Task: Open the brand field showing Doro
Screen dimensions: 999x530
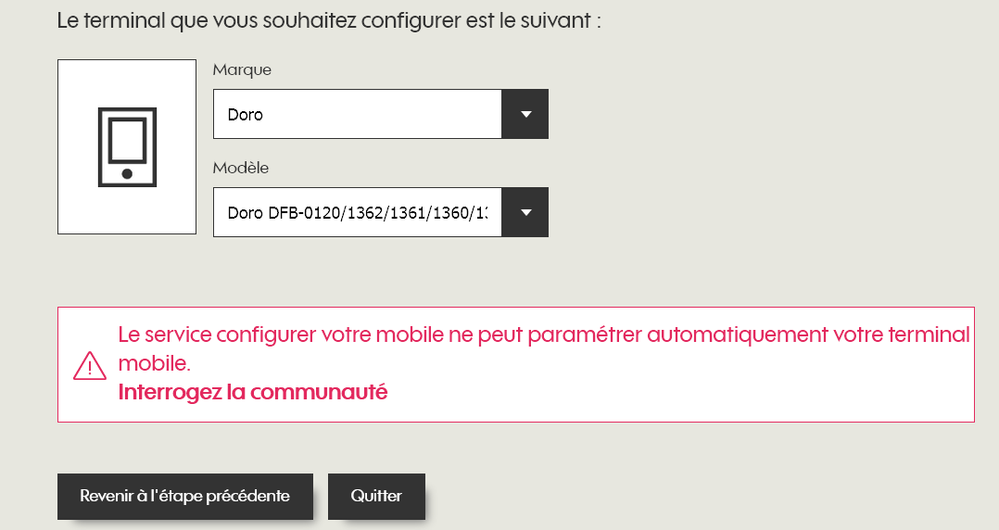Action: coord(357,114)
